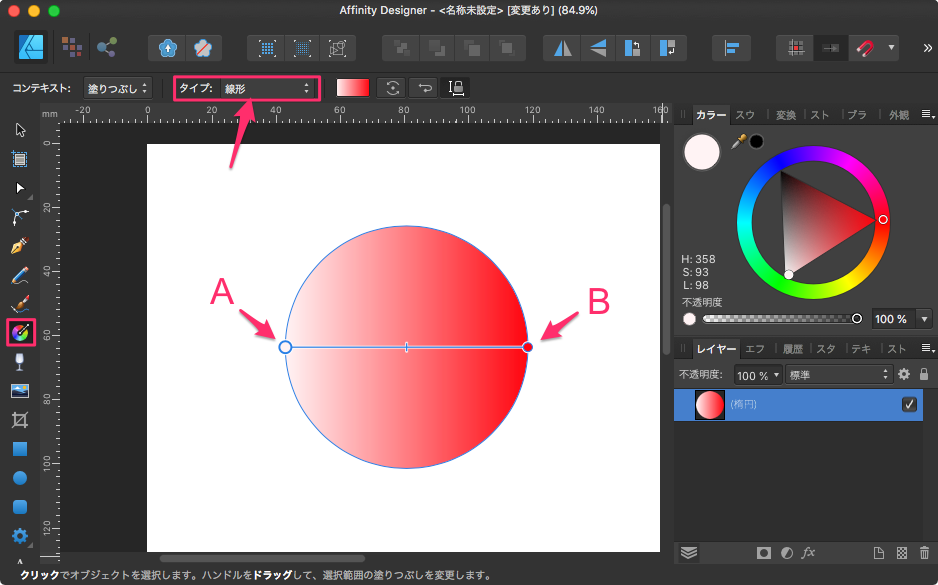Click the eyedropper color picker icon
Image resolution: width=938 pixels, height=585 pixels.
[739, 142]
